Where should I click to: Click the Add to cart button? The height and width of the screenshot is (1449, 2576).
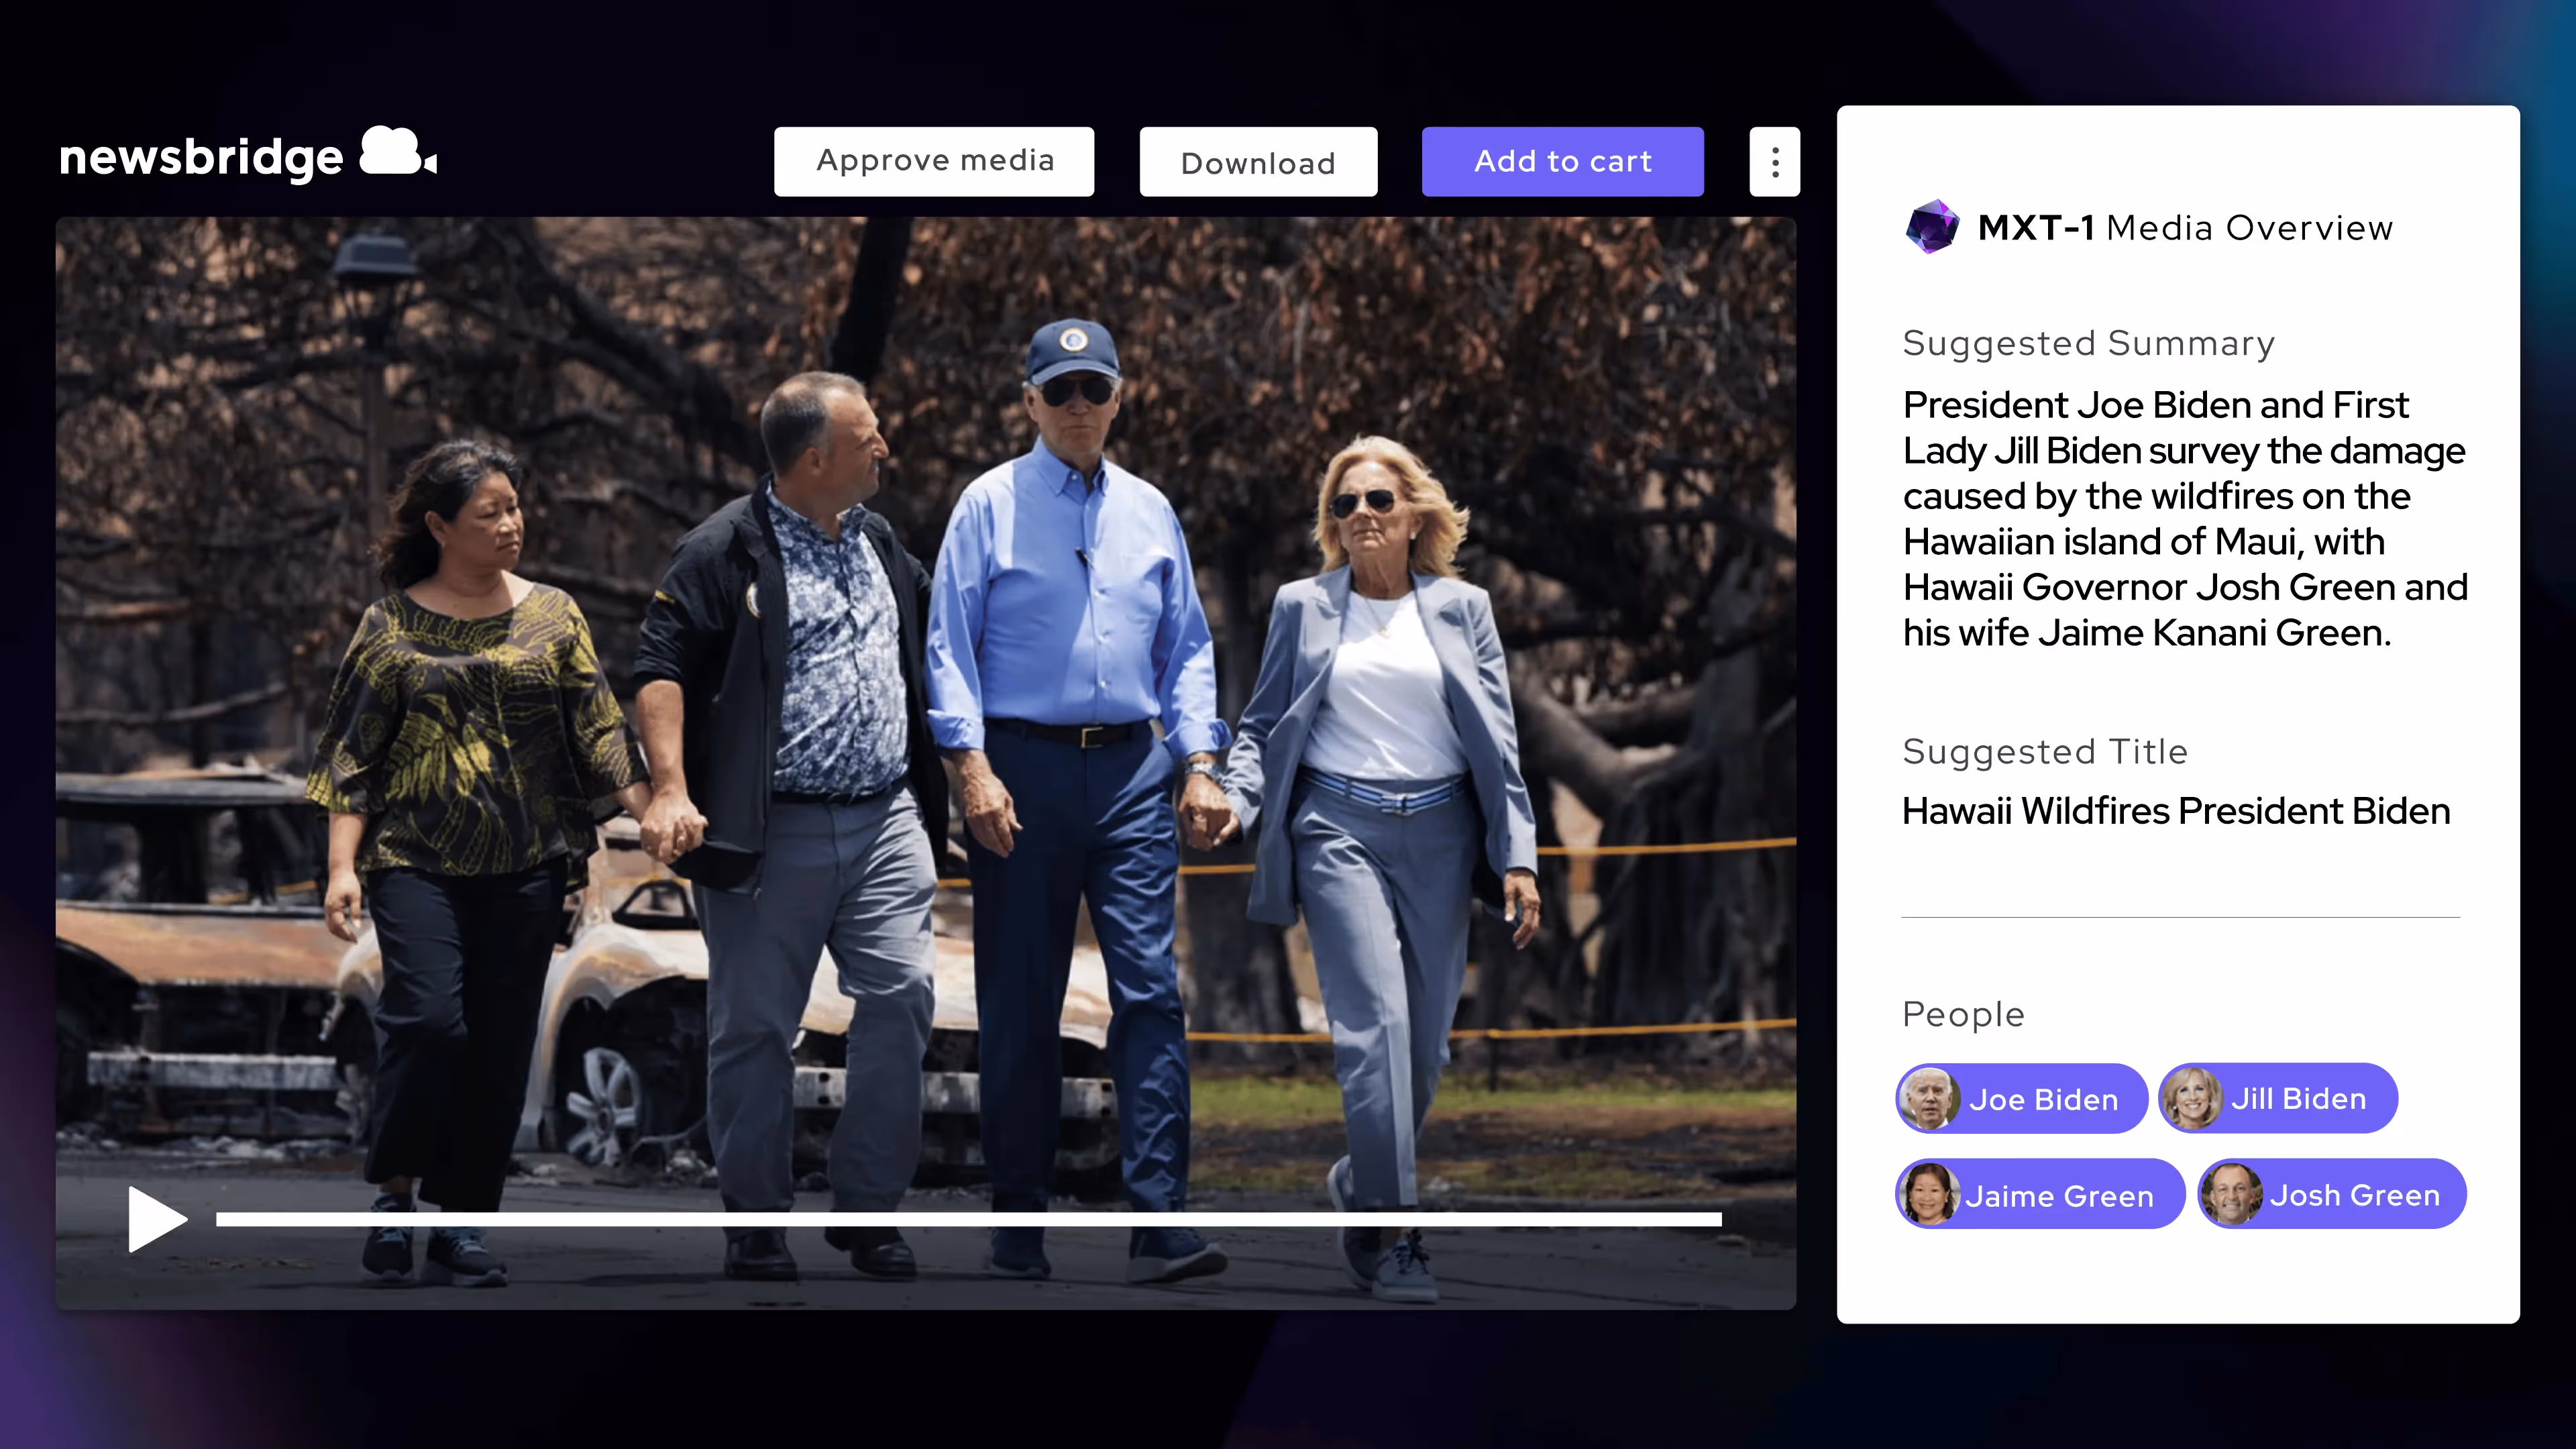click(1562, 161)
